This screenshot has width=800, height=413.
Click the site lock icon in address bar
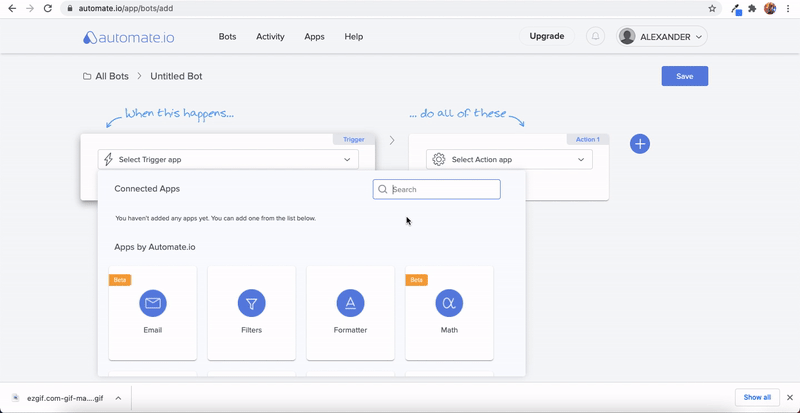click(x=70, y=9)
